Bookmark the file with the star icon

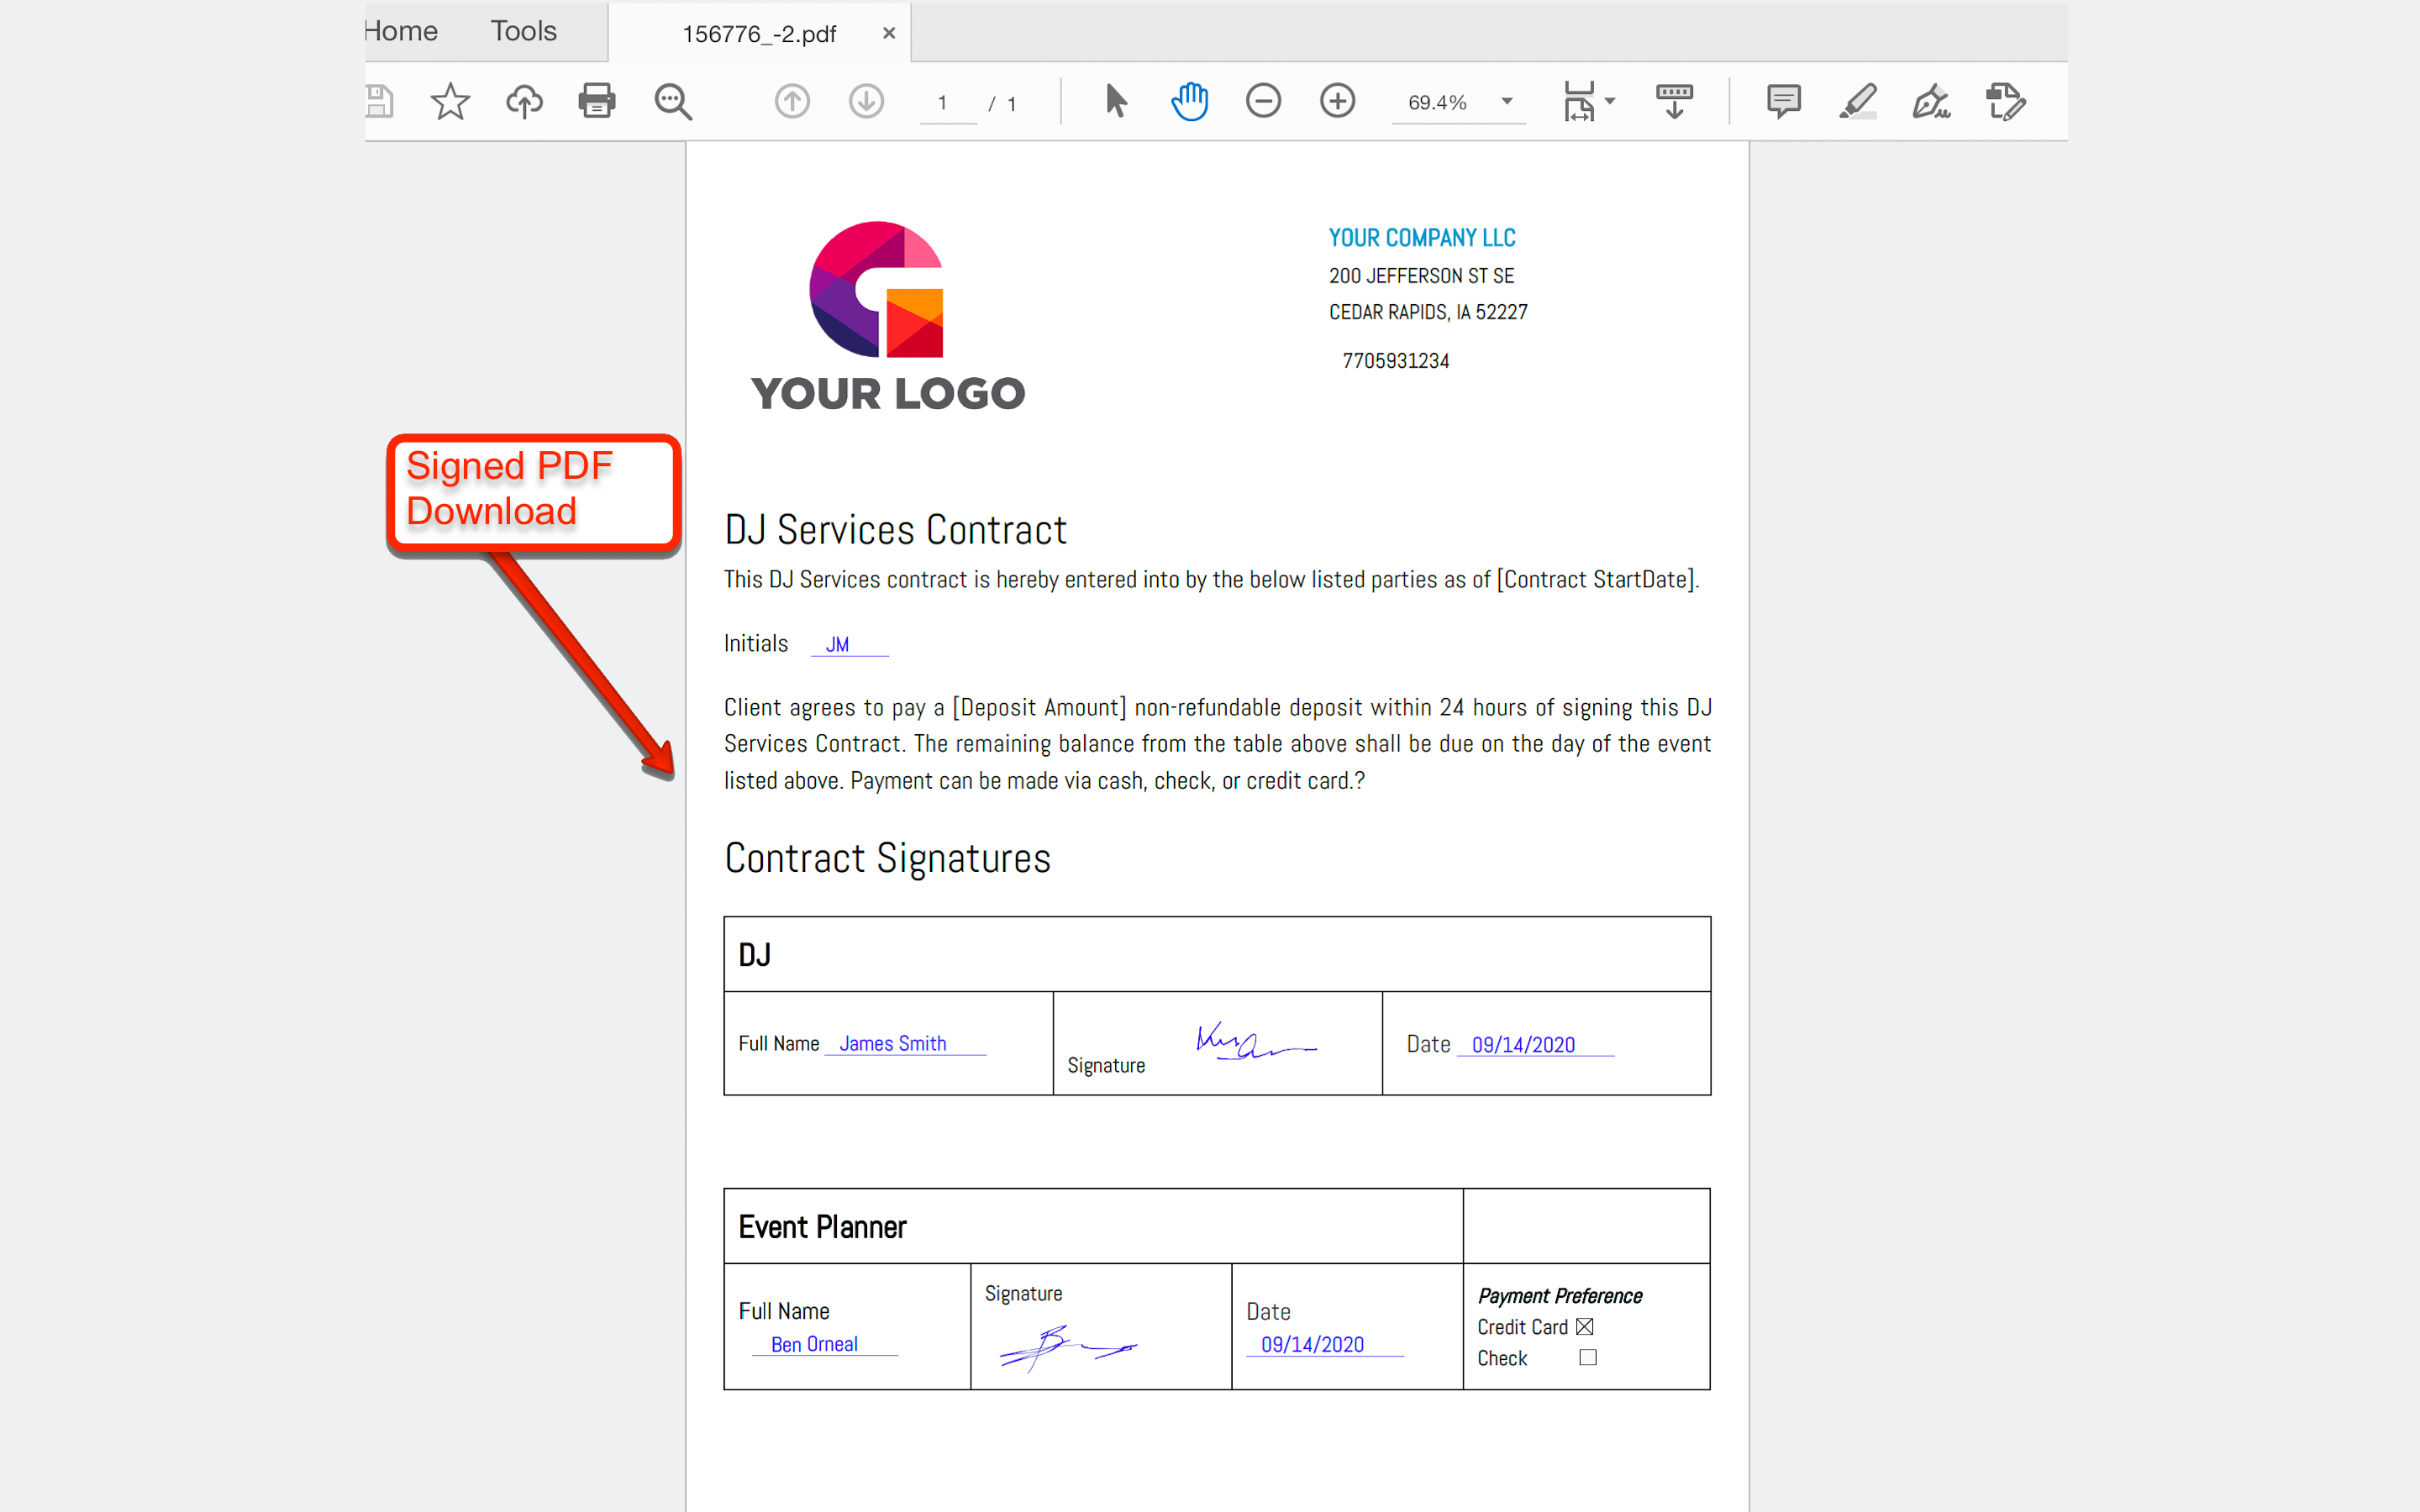tap(450, 101)
